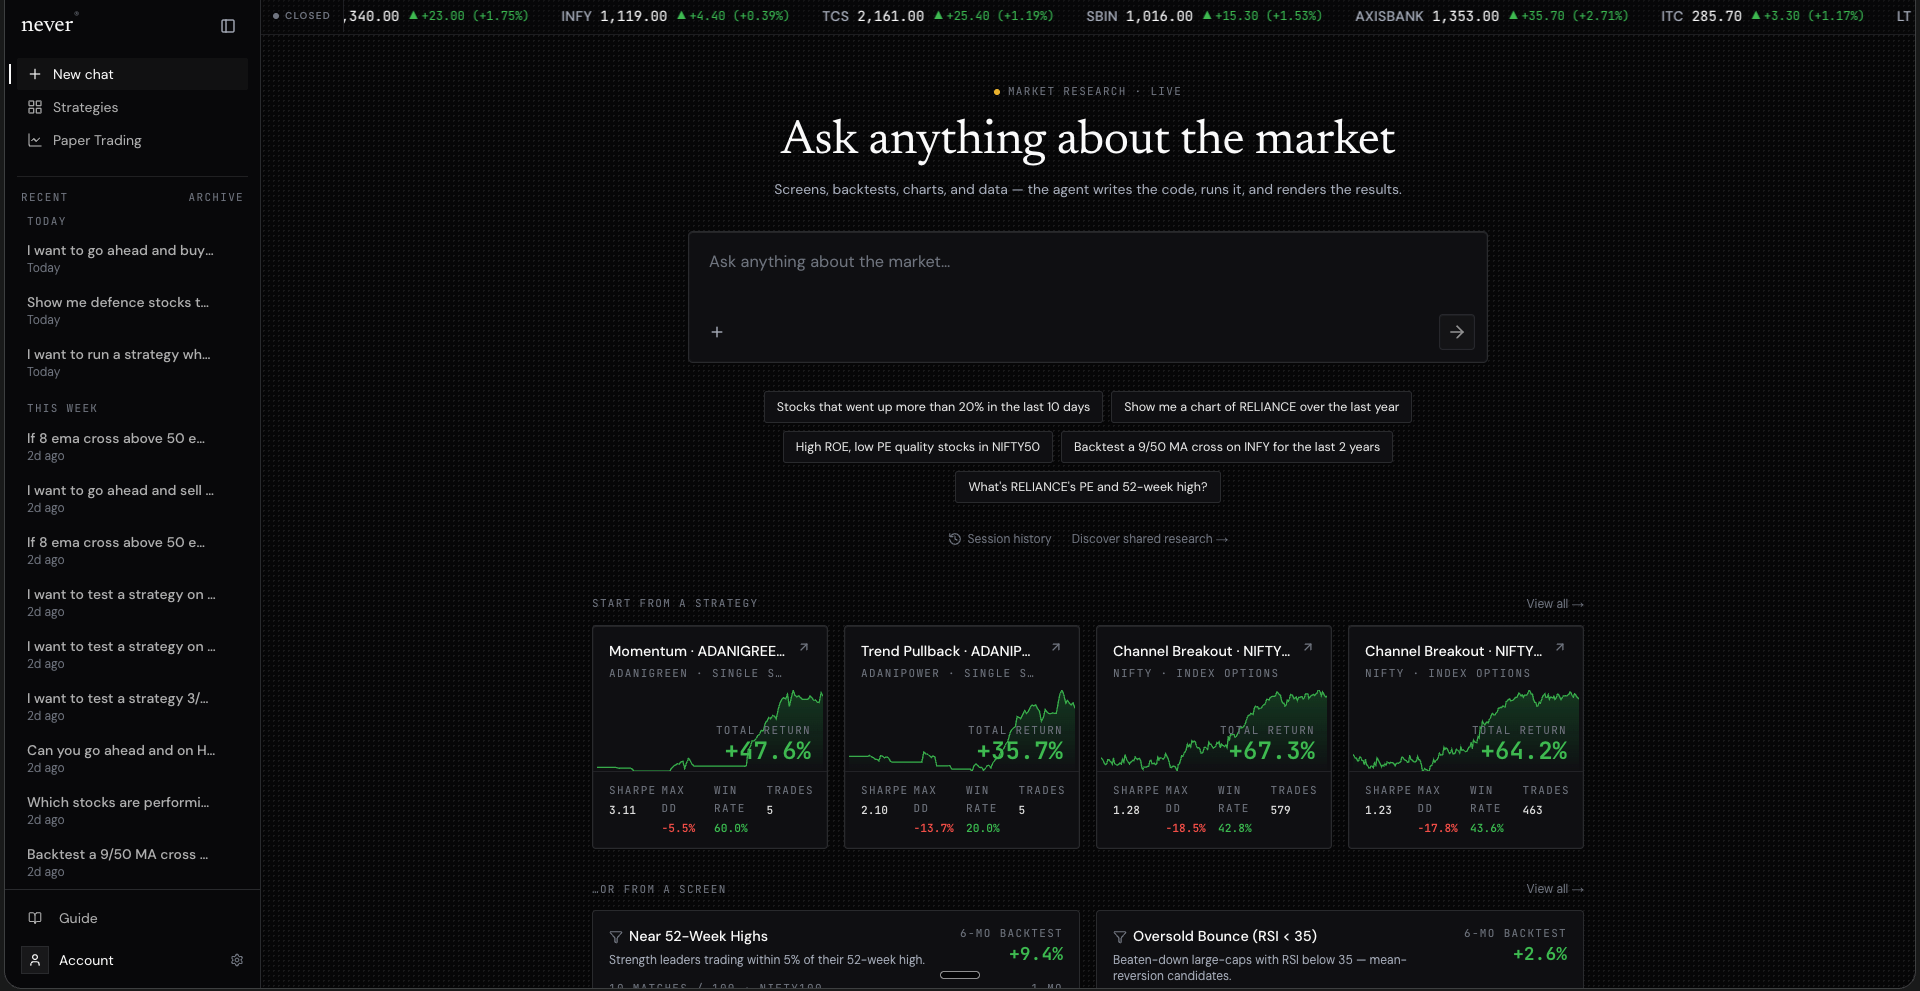Choose 'What's RELIANCE's PE and 52-week high?' suggestion
Screen dimensions: 1920x991
(1088, 487)
